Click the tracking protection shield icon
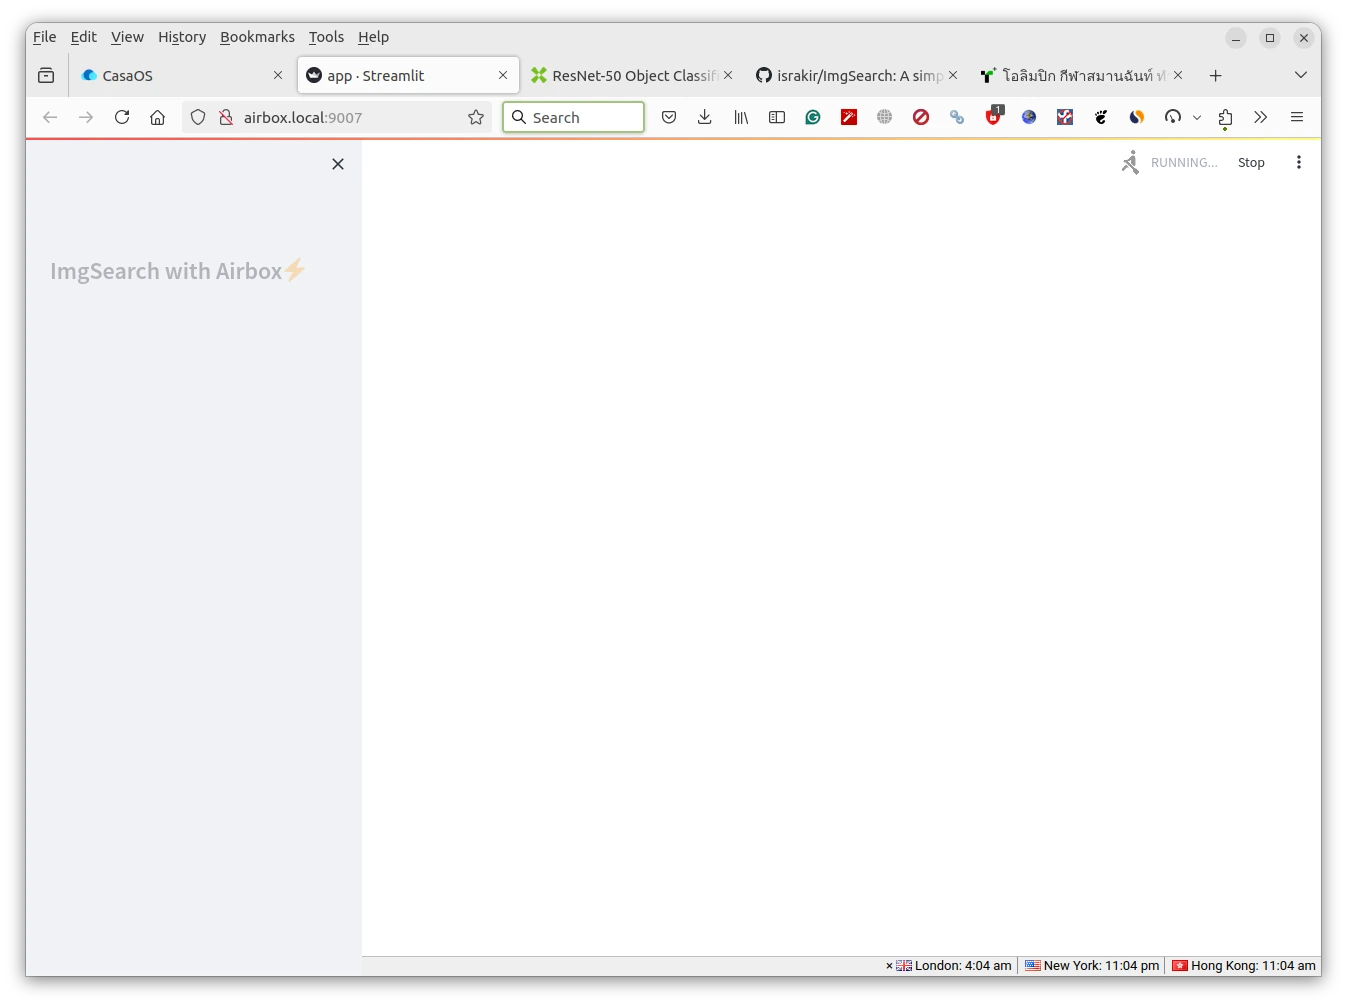1347x1005 pixels. pos(198,117)
